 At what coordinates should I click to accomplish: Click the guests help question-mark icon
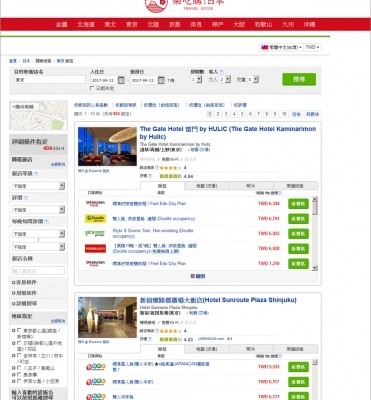tap(221, 72)
